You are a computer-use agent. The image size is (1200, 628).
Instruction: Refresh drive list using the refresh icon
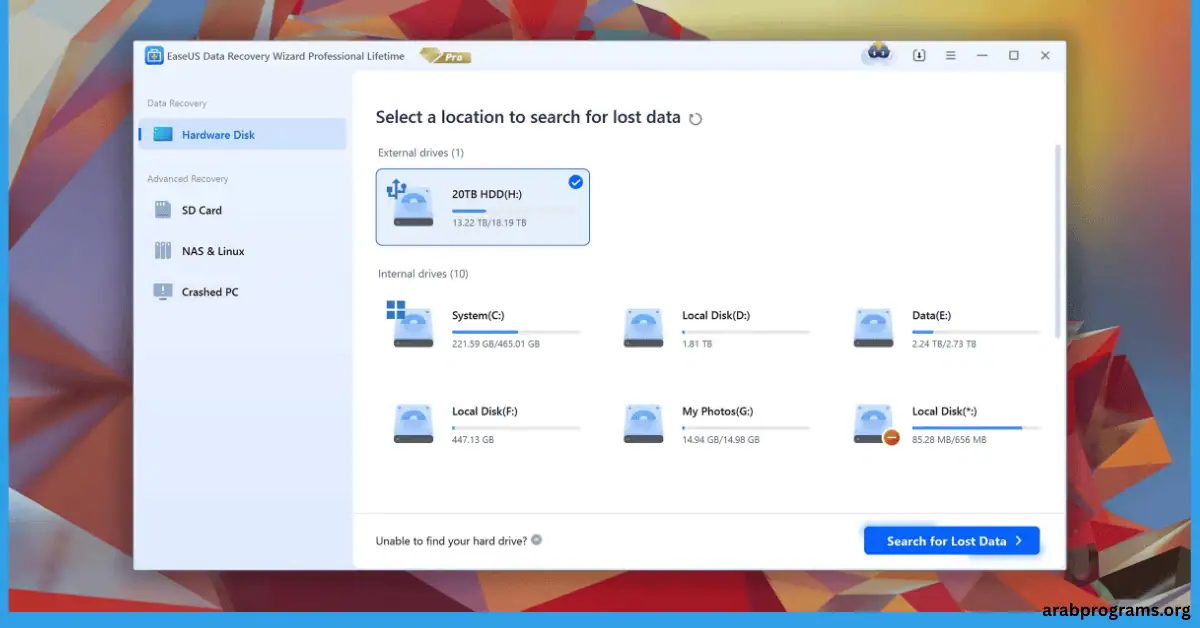(x=695, y=119)
